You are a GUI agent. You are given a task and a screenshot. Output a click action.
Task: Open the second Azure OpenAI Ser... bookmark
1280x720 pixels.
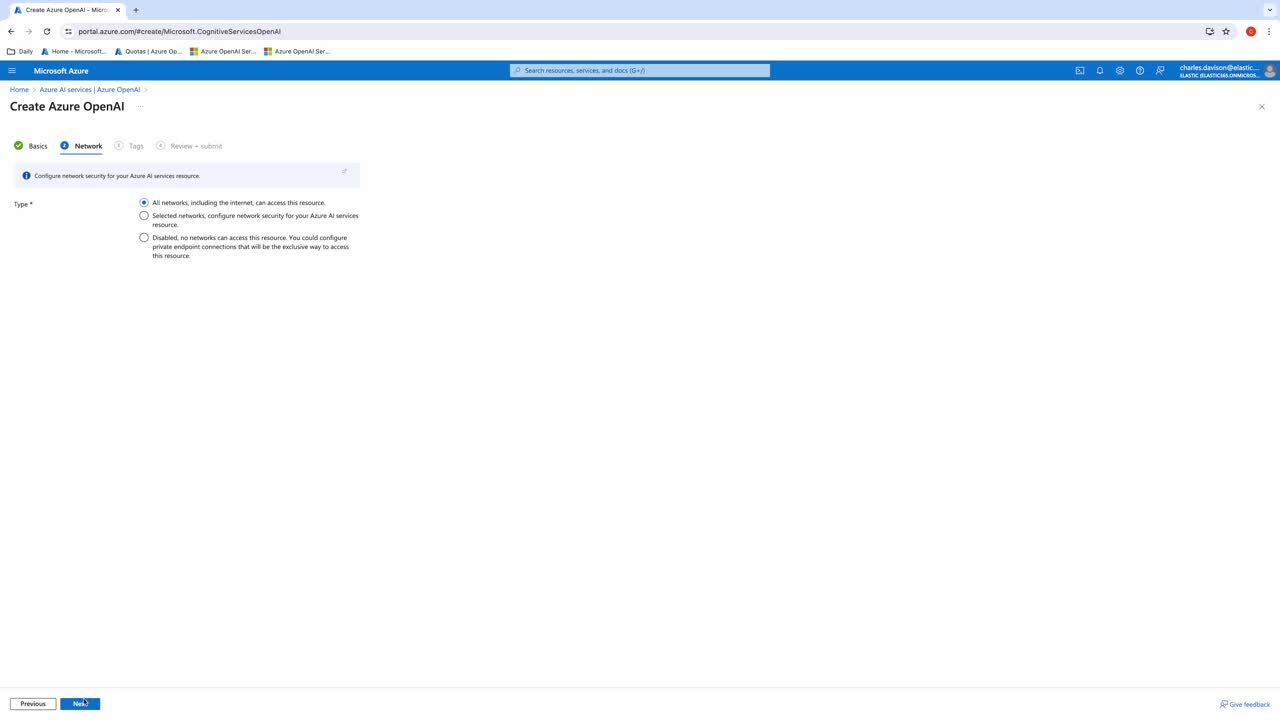pos(297,51)
